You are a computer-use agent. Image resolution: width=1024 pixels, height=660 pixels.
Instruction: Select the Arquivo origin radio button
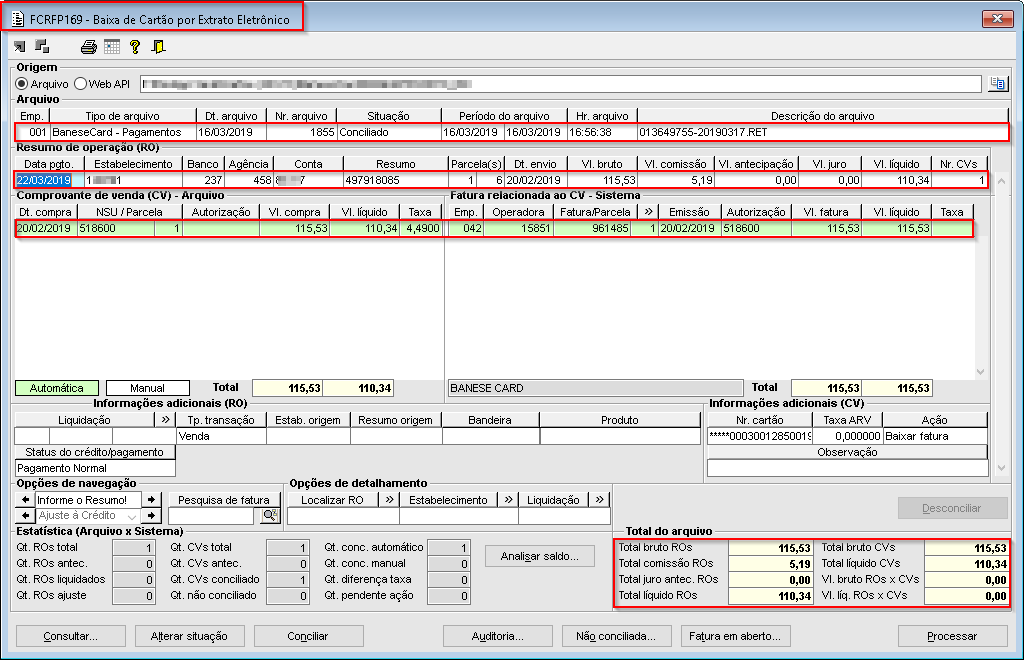tap(22, 84)
